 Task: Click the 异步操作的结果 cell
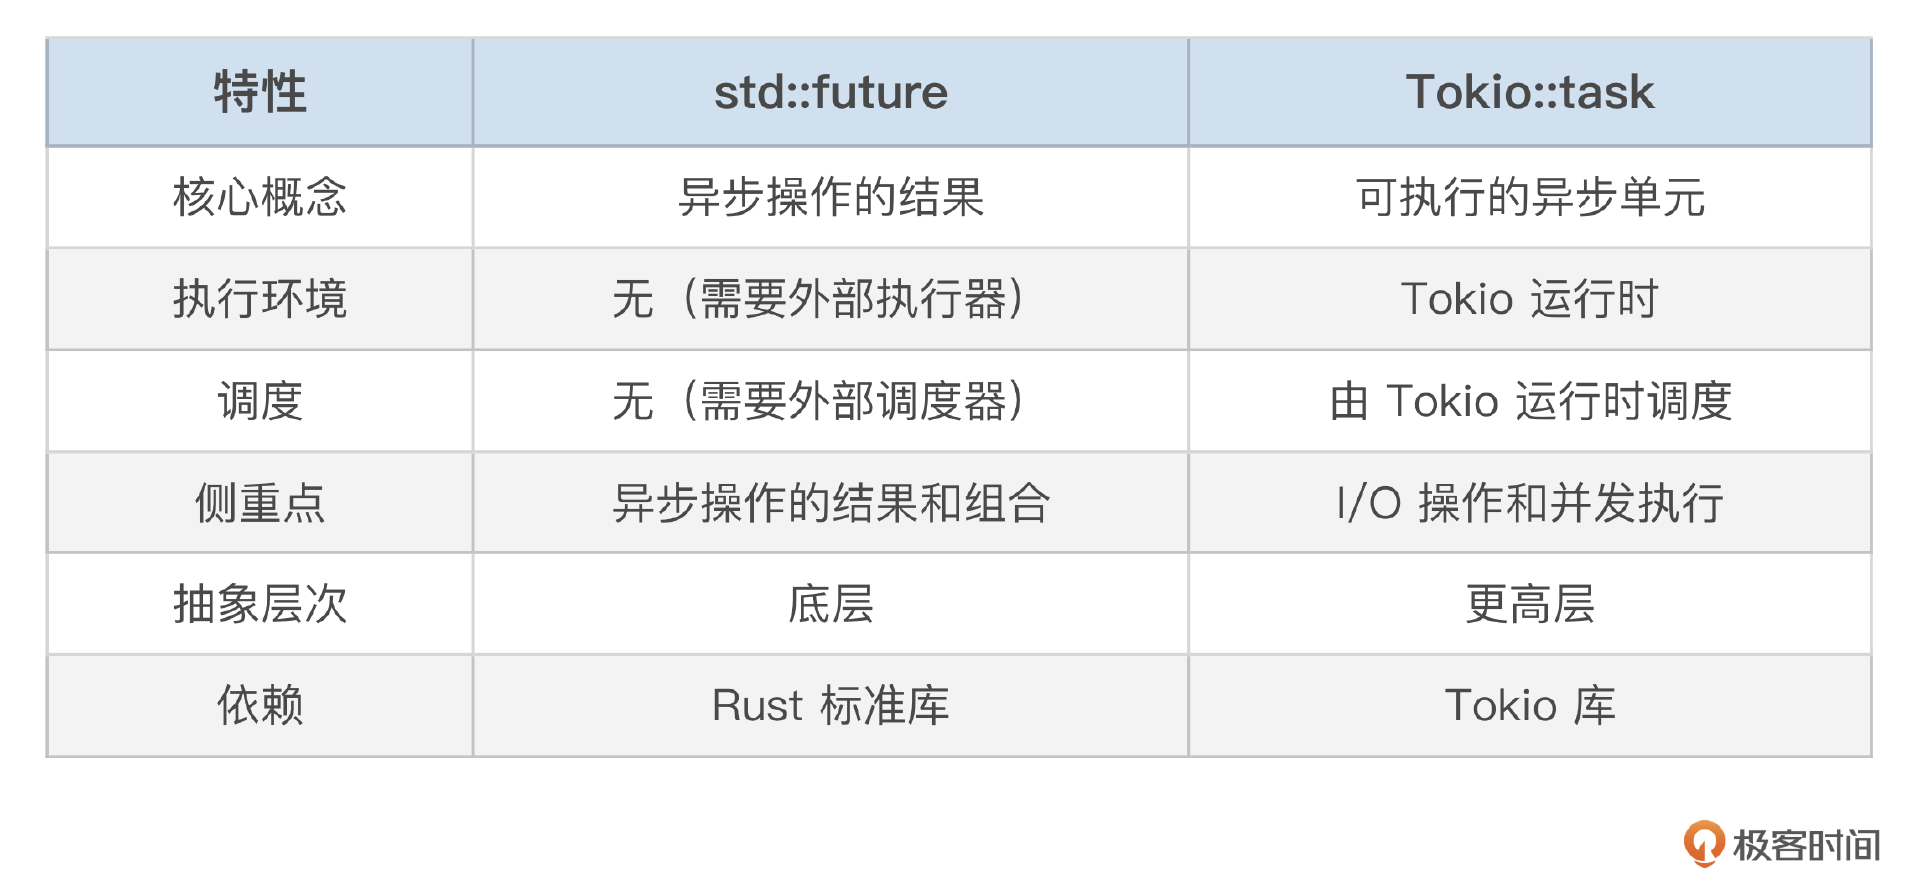[831, 197]
